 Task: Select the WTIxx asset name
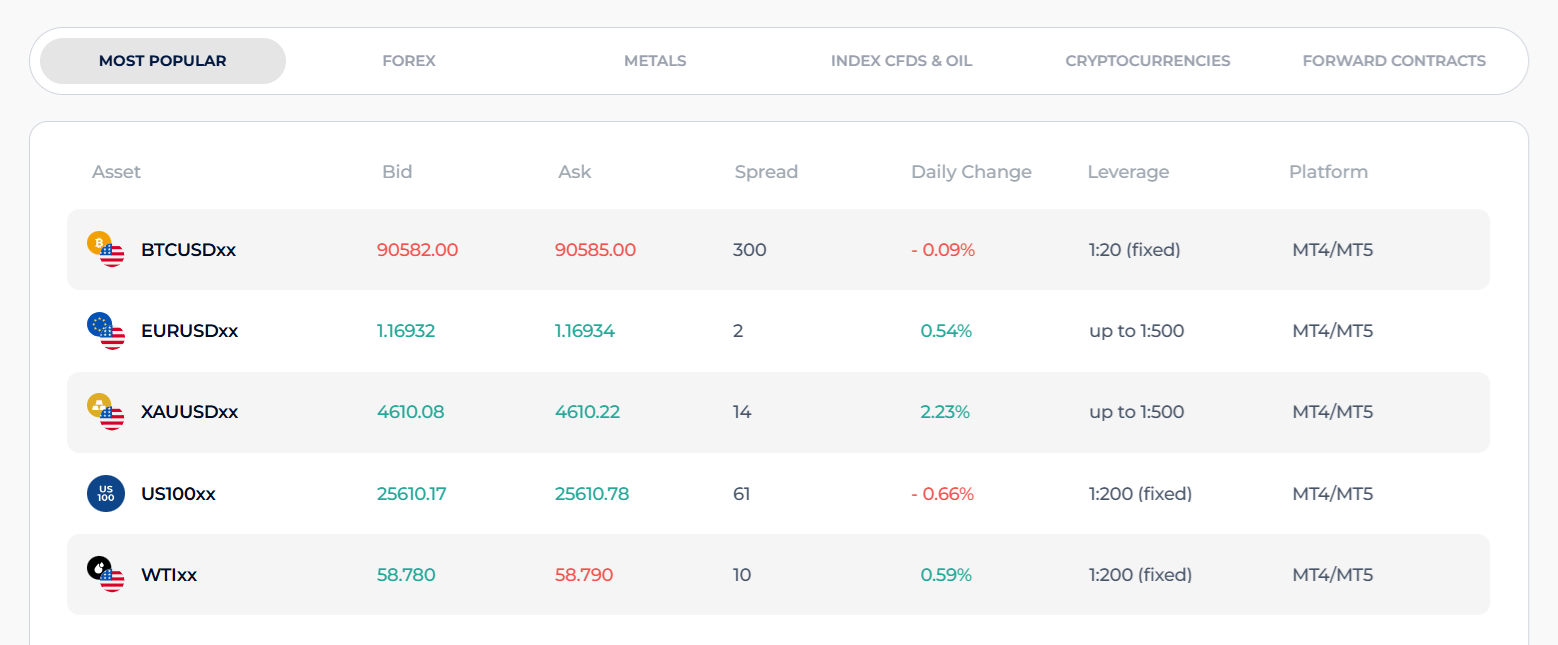pyautogui.click(x=169, y=575)
